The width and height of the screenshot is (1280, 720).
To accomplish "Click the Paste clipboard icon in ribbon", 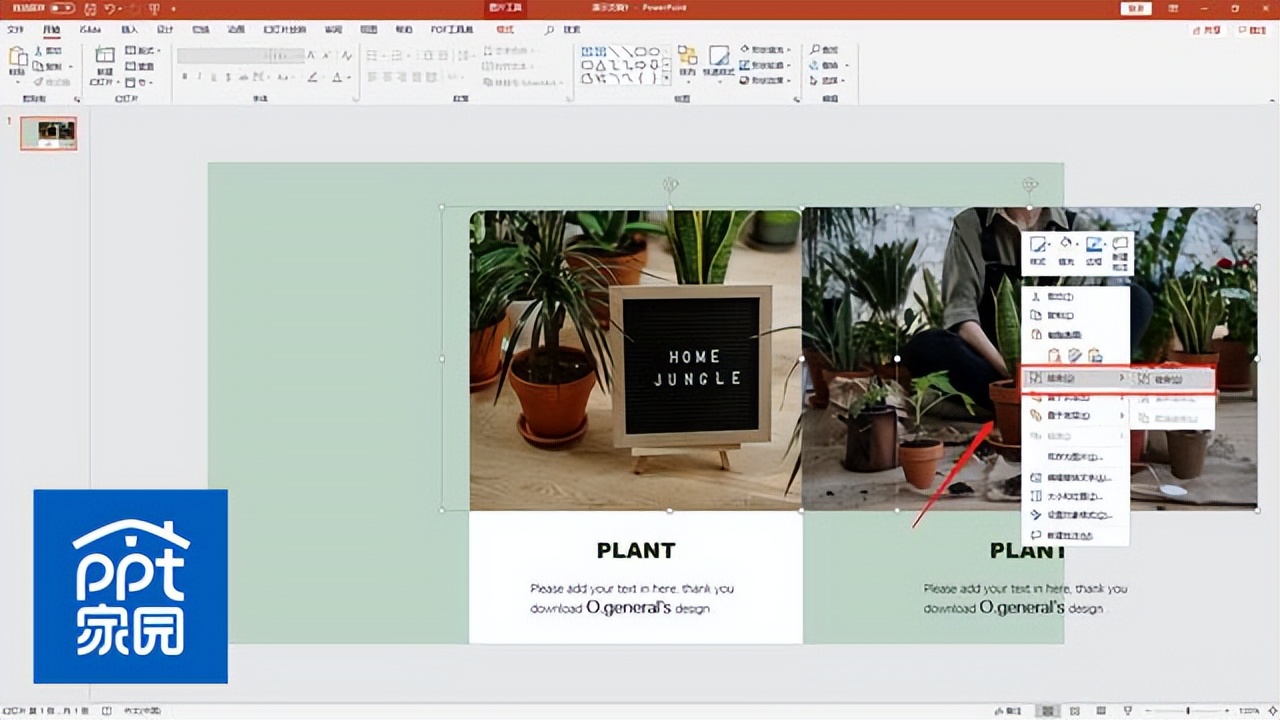I will click(x=17, y=59).
